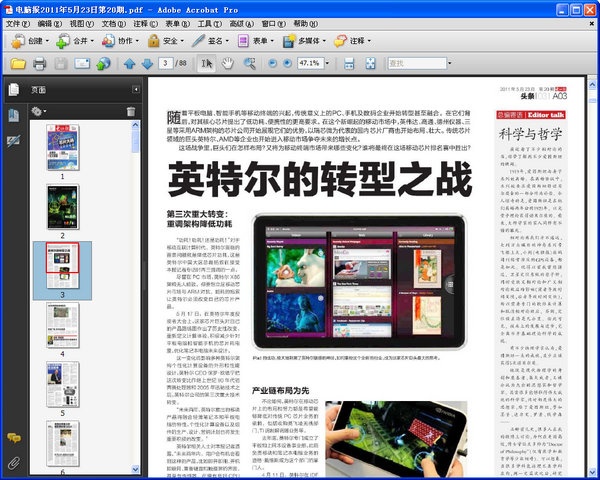Click the Open file folder icon
600x480 pixels.
pos(17,64)
